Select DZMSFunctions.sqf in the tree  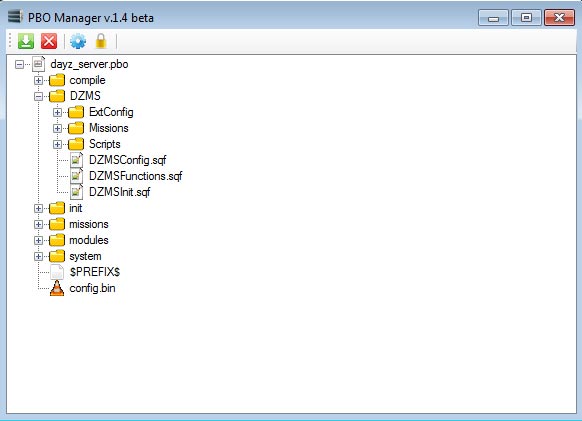135,176
